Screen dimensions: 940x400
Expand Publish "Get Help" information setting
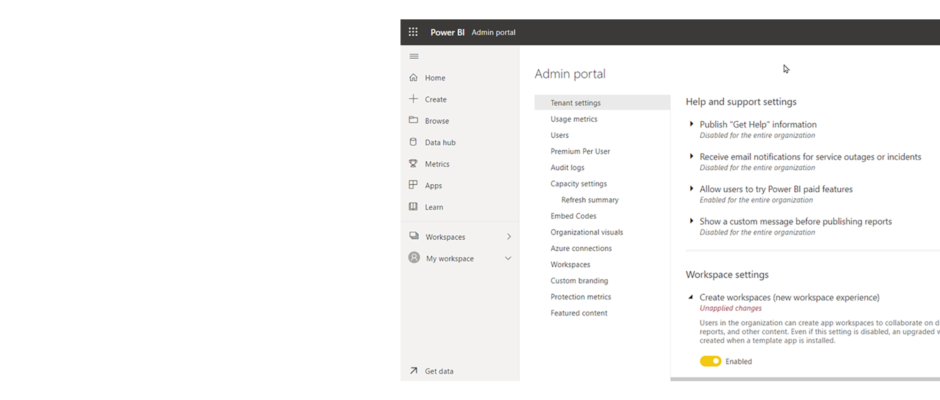(x=692, y=124)
